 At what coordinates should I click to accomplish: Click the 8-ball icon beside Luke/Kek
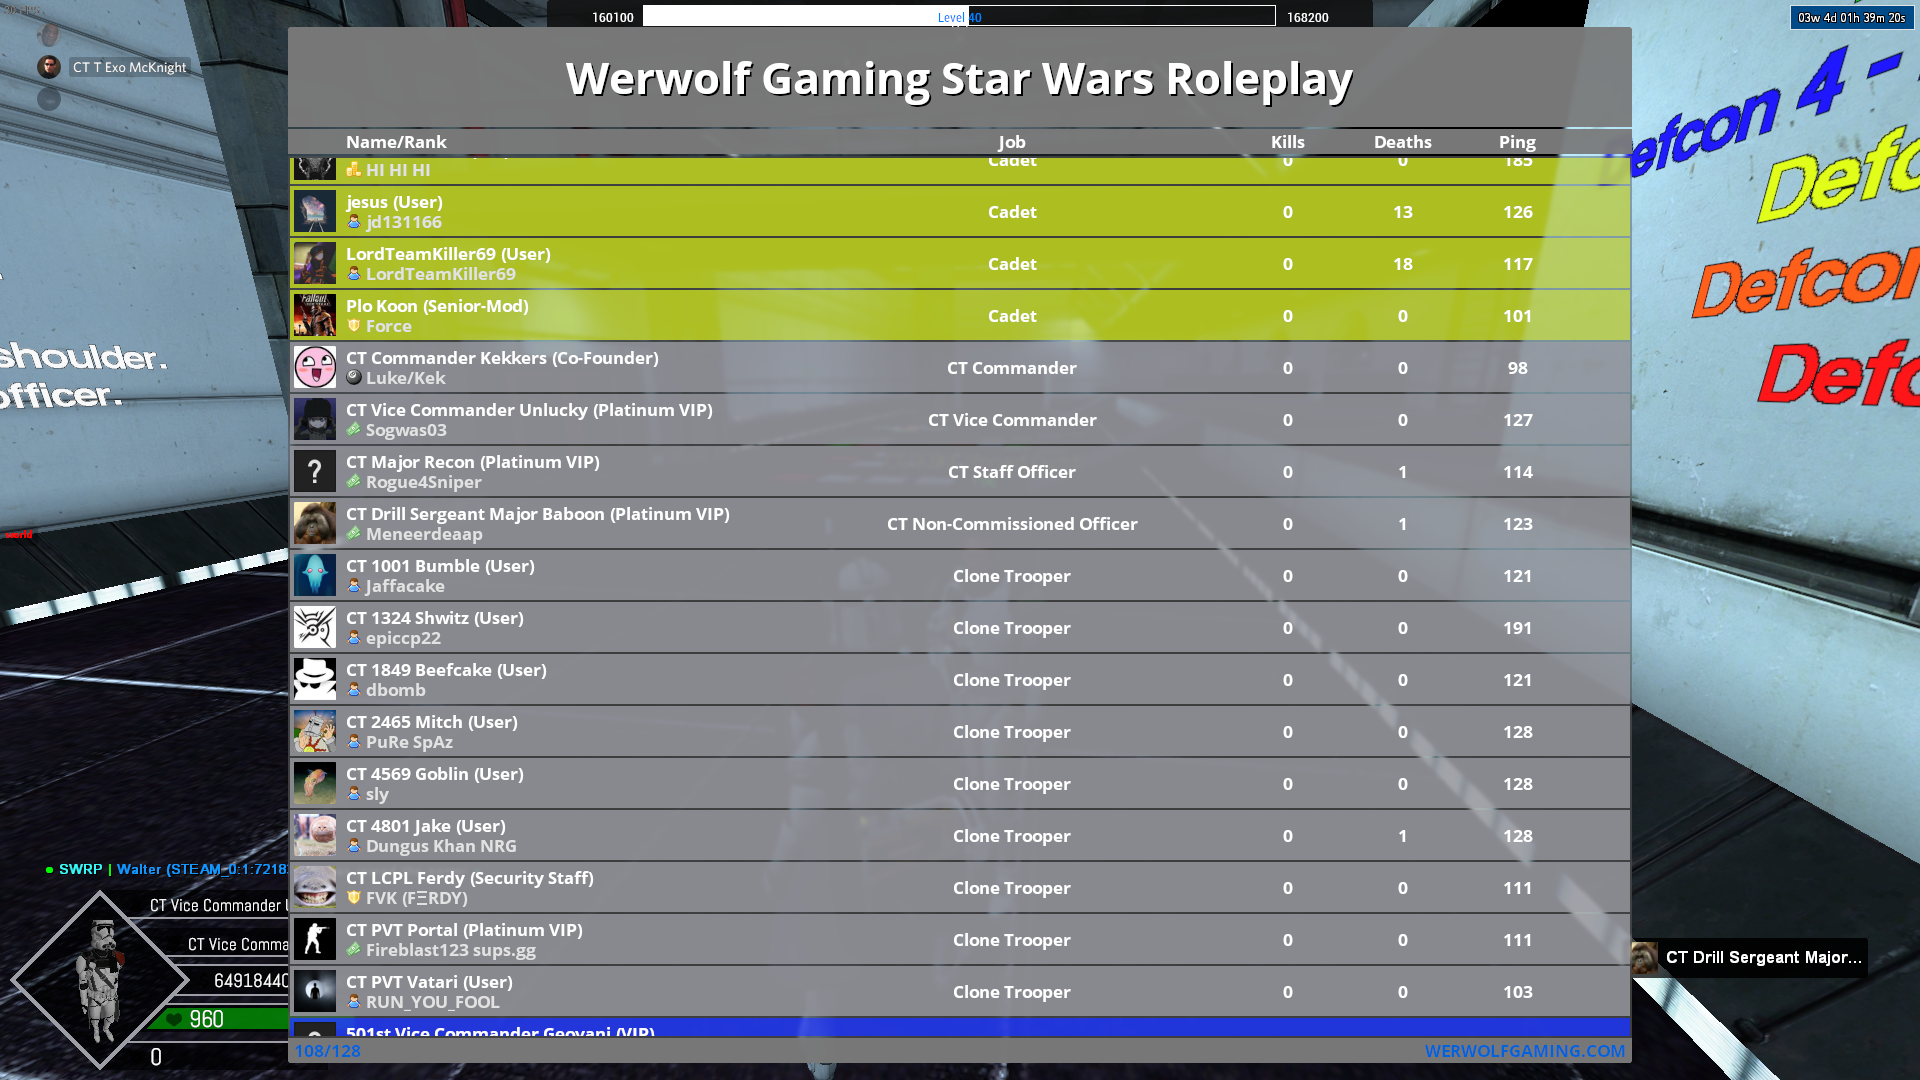(x=353, y=378)
